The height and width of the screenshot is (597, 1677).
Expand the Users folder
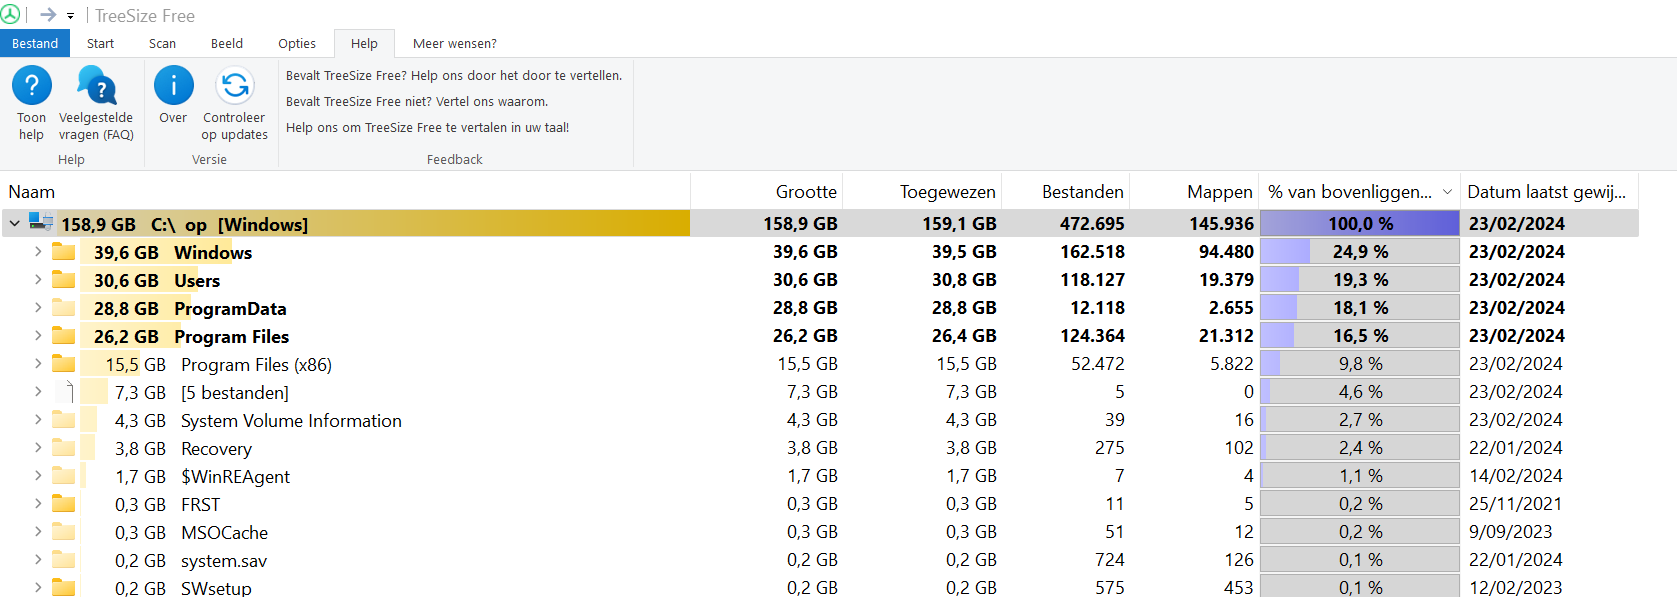(x=38, y=280)
